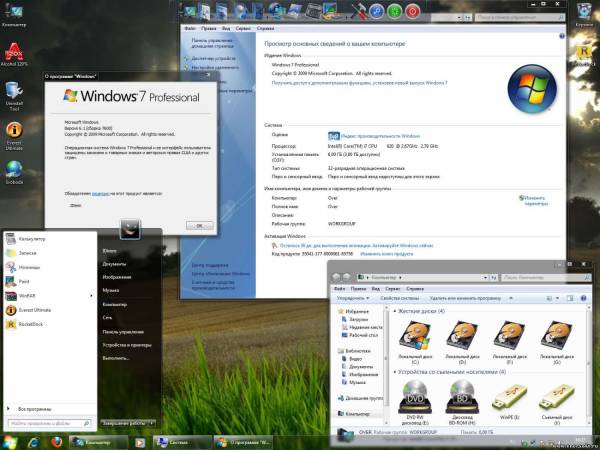
Task: Toggle the preview pane in Computer window
Action: click(x=570, y=298)
